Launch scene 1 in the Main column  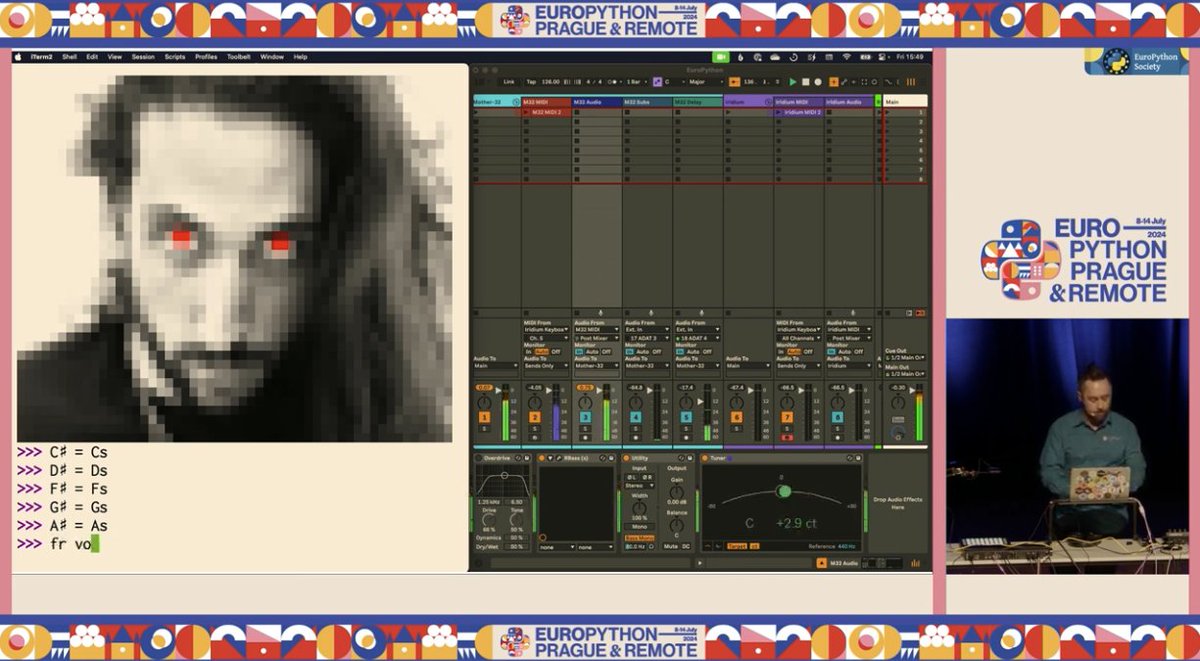tap(888, 112)
